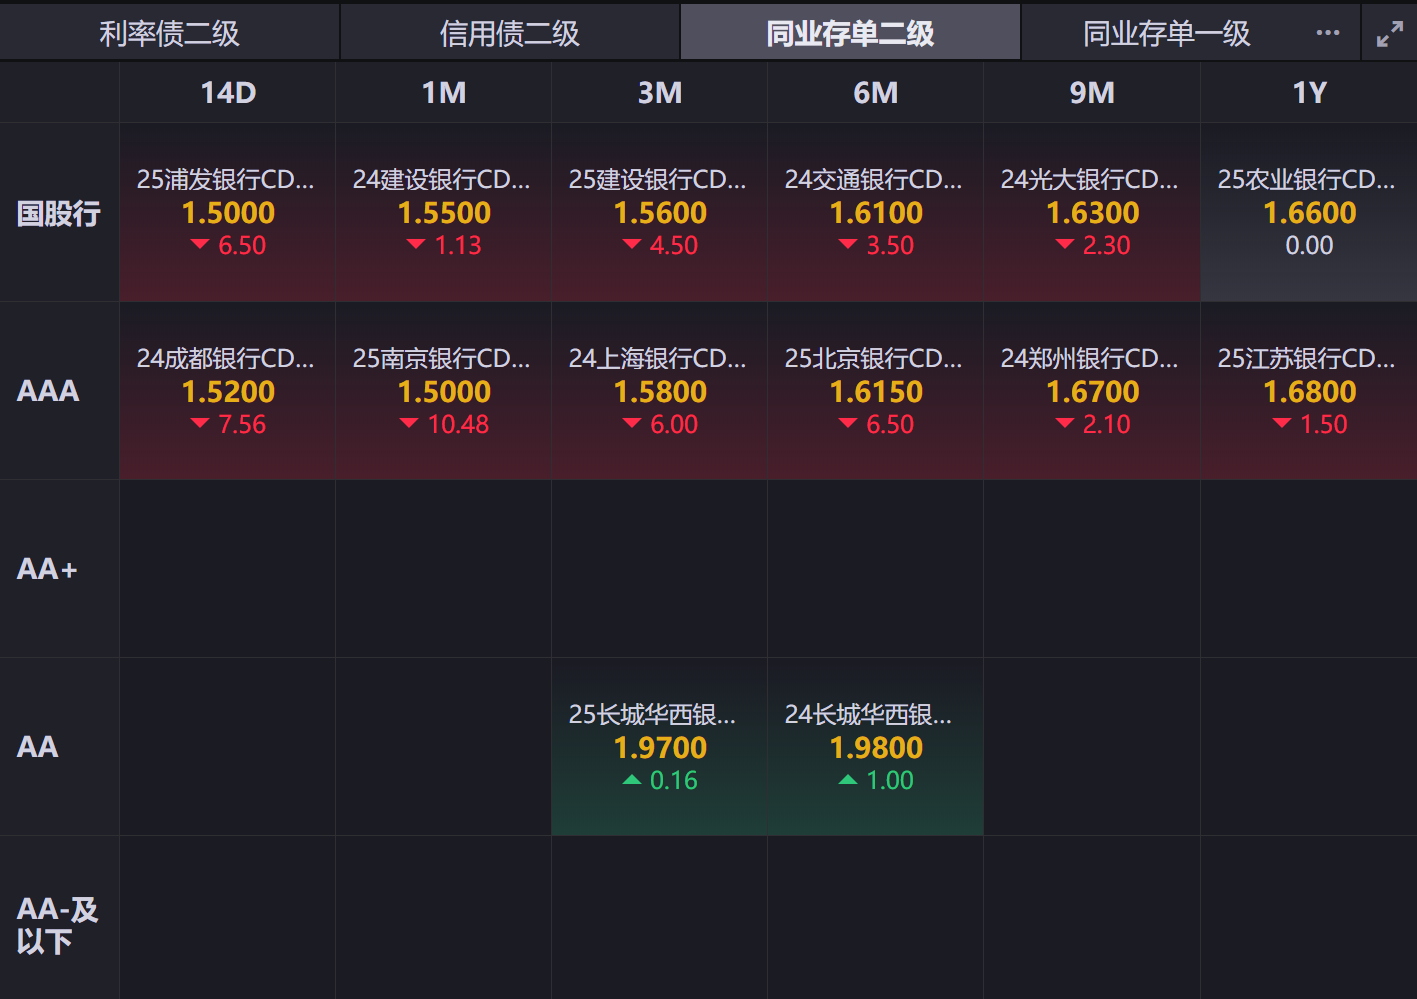This screenshot has height=999, width=1417.
Task: Switch to the 信用债二级 tab
Action: tap(510, 33)
